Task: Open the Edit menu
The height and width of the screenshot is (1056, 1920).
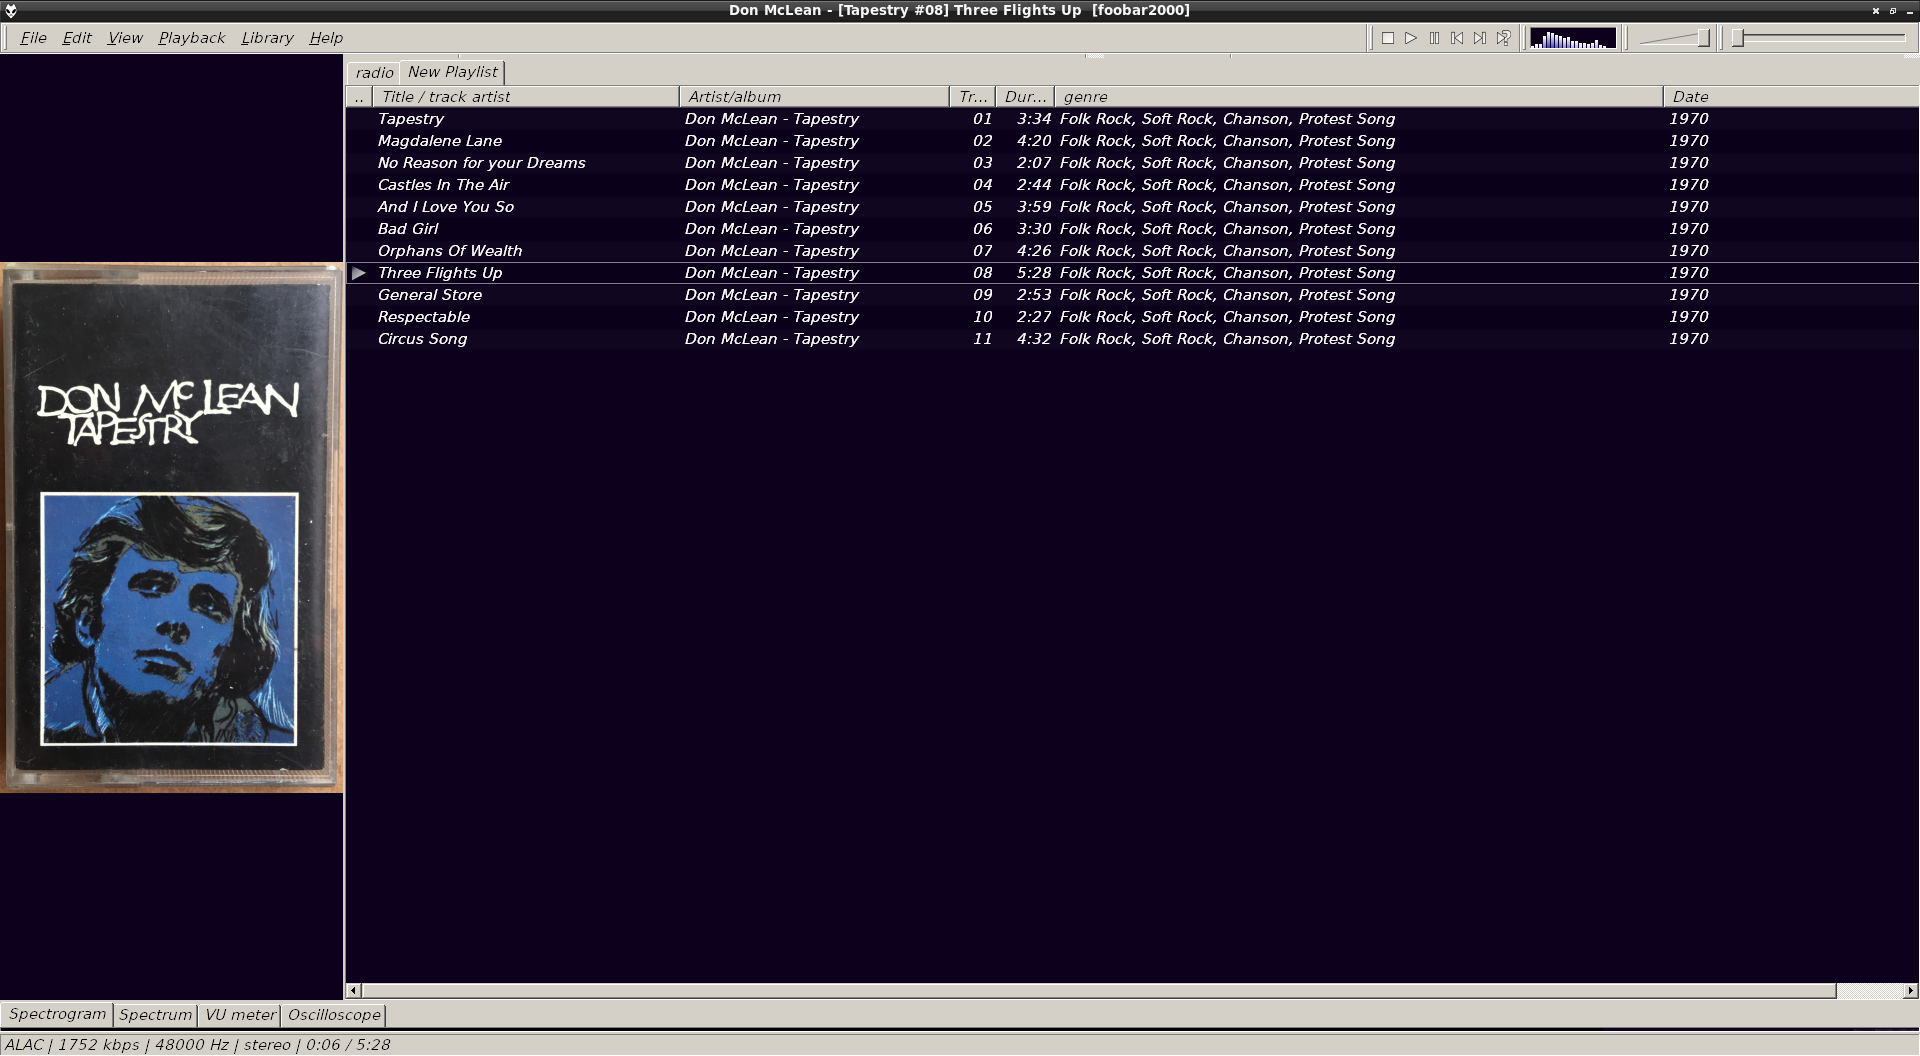Action: (77, 38)
